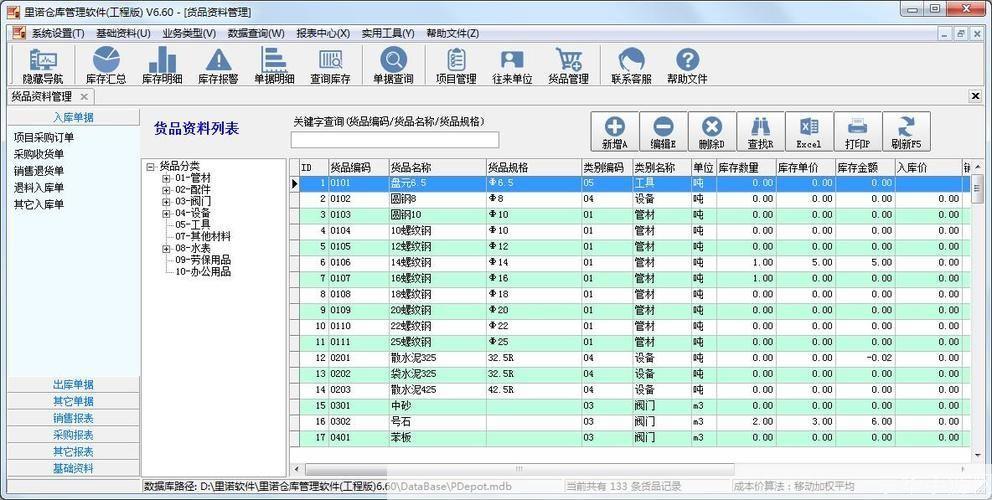This screenshot has height=500, width=992.
Task: Expand the 其它单据 sidebar section
Action: [x=73, y=401]
